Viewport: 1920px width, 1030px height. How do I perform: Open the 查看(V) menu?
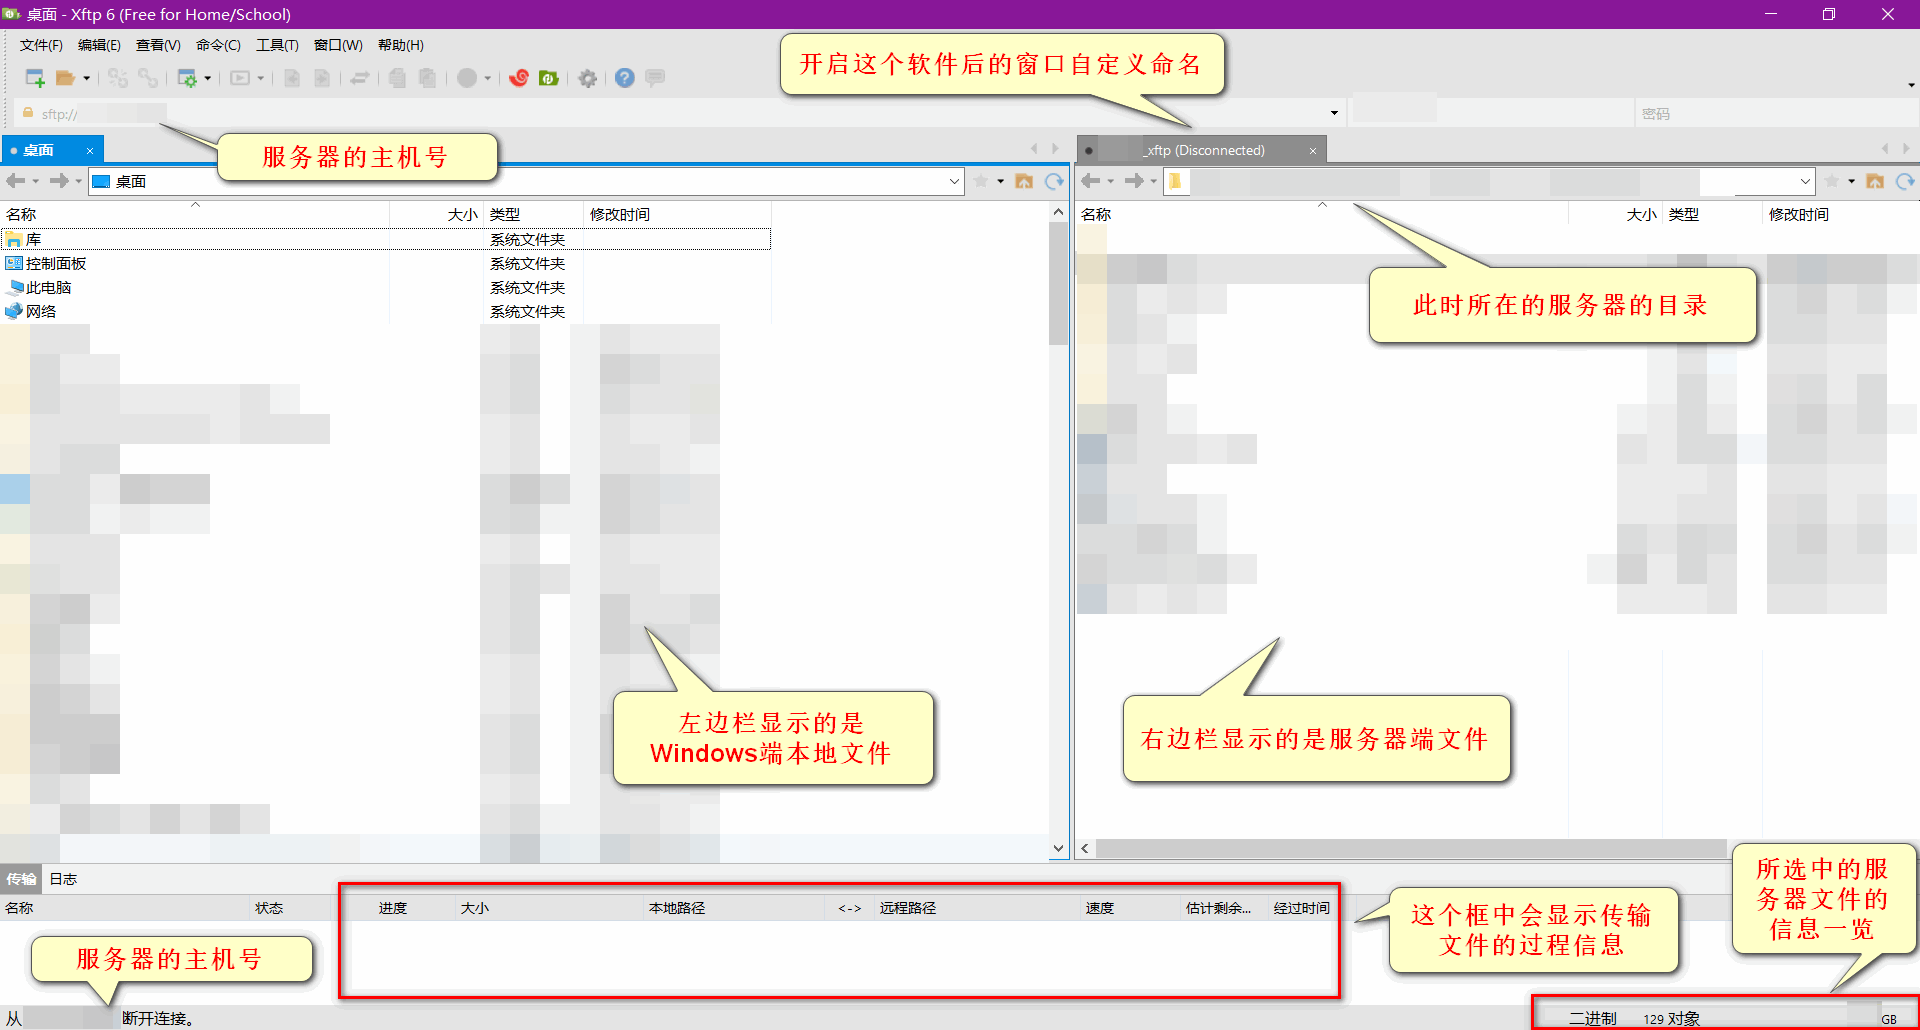pos(158,45)
